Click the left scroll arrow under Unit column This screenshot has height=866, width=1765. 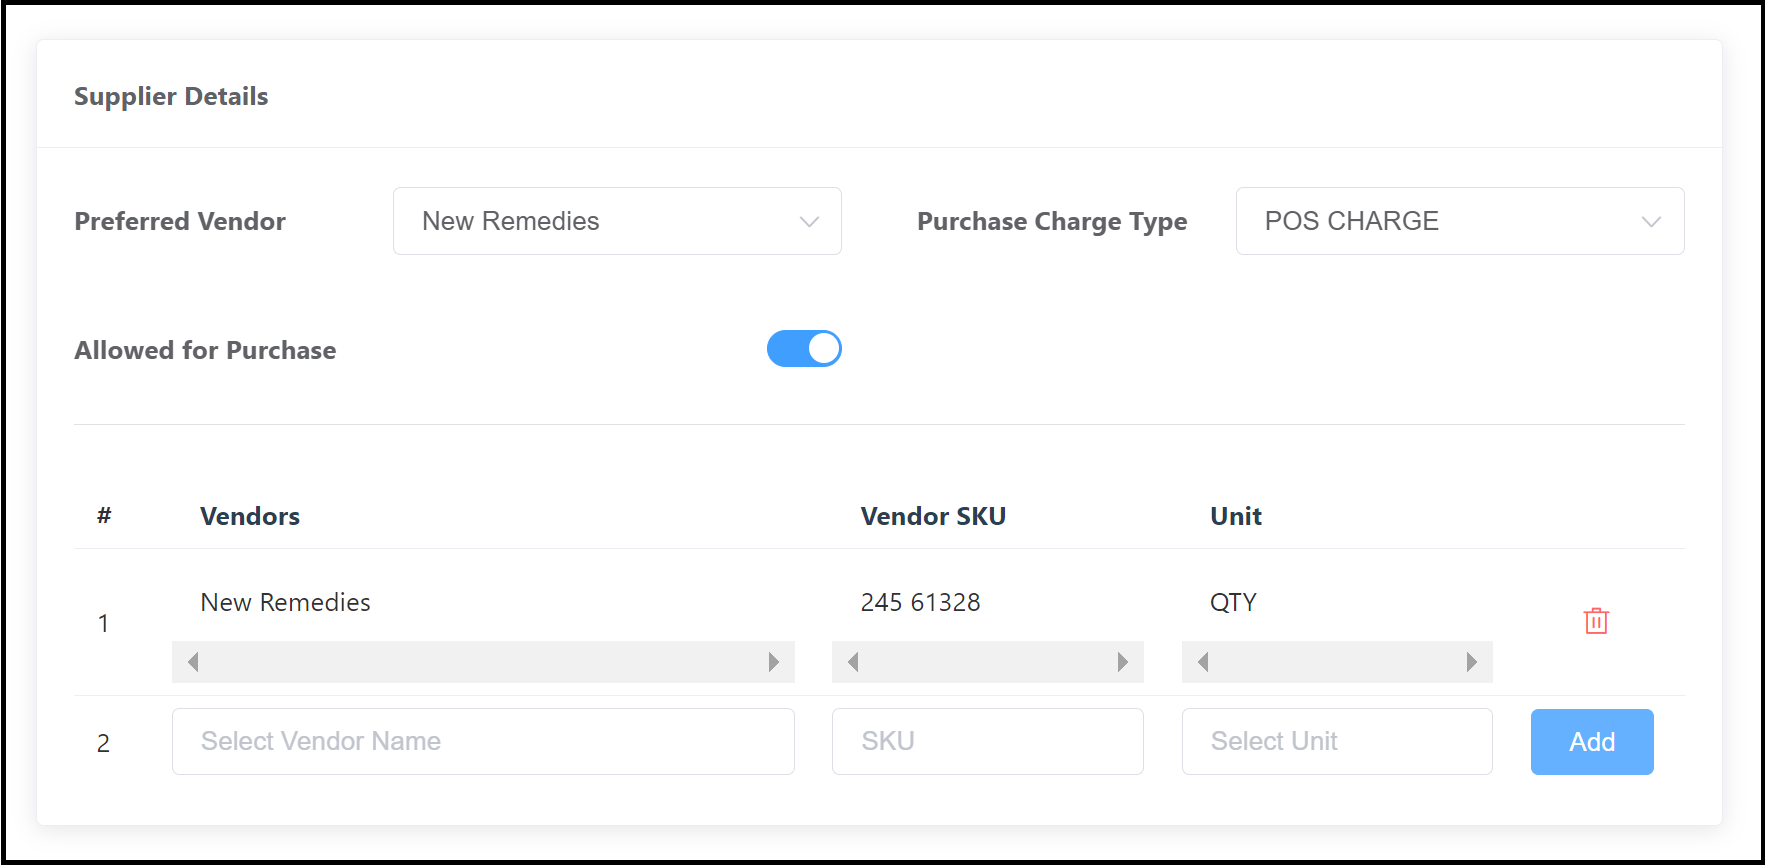pyautogui.click(x=1203, y=661)
